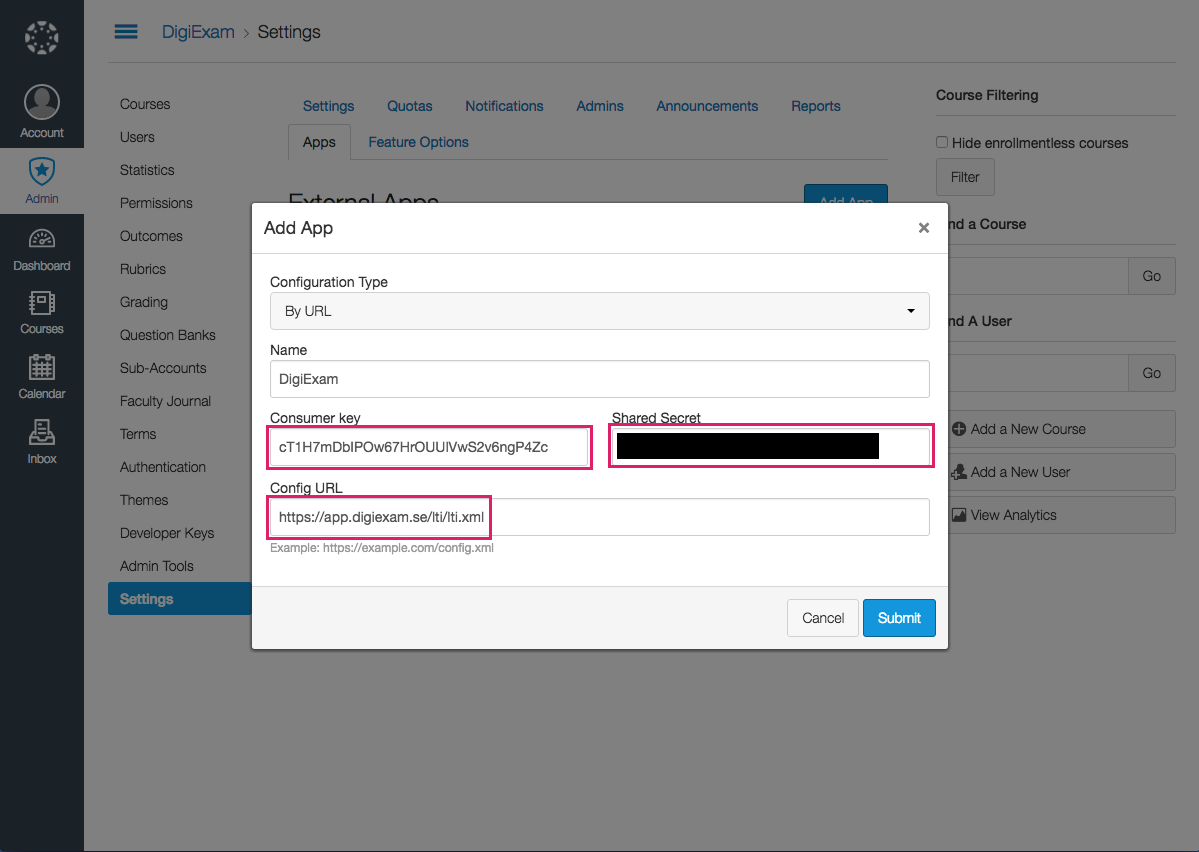Click the user icon for Add a New User
The width and height of the screenshot is (1199, 852).
pos(959,472)
